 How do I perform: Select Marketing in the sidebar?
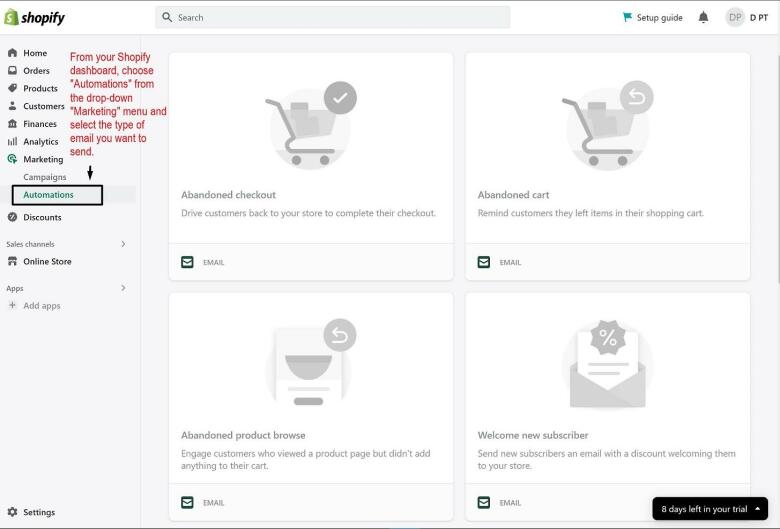[x=43, y=159]
